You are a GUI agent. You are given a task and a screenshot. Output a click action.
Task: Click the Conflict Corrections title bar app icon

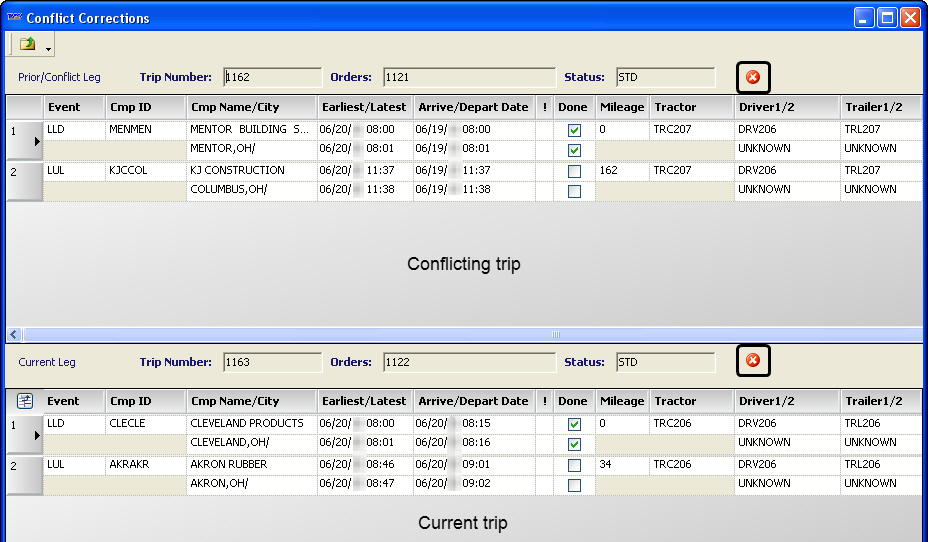(x=14, y=17)
